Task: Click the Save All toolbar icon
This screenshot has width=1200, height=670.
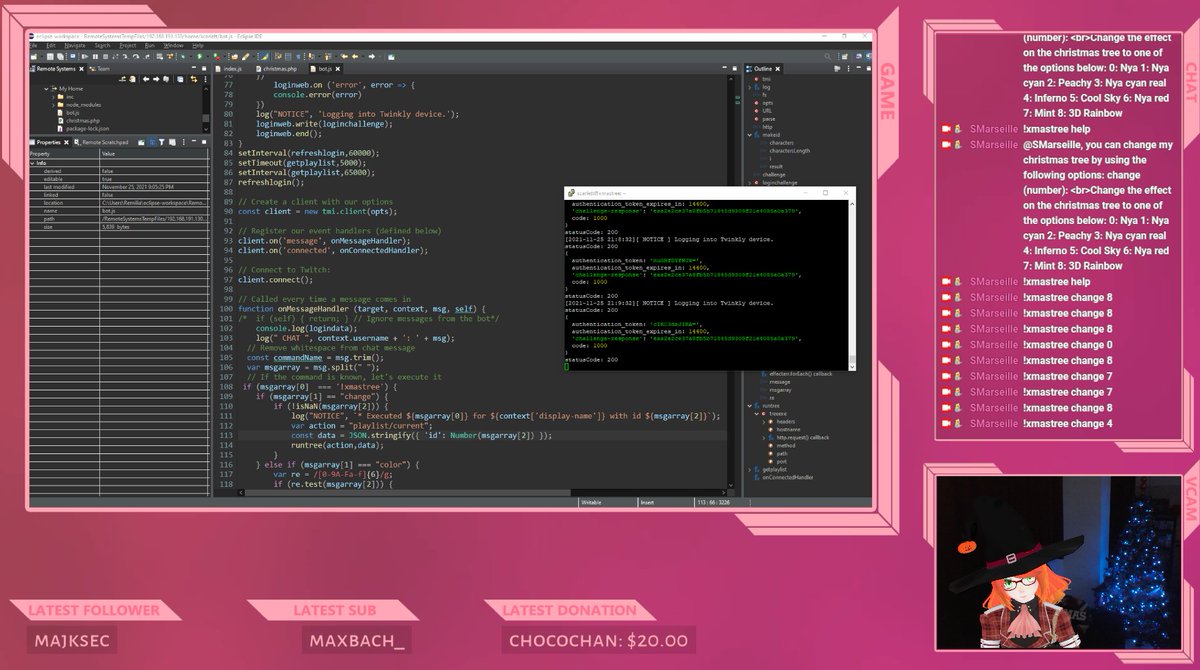Action: point(60,56)
